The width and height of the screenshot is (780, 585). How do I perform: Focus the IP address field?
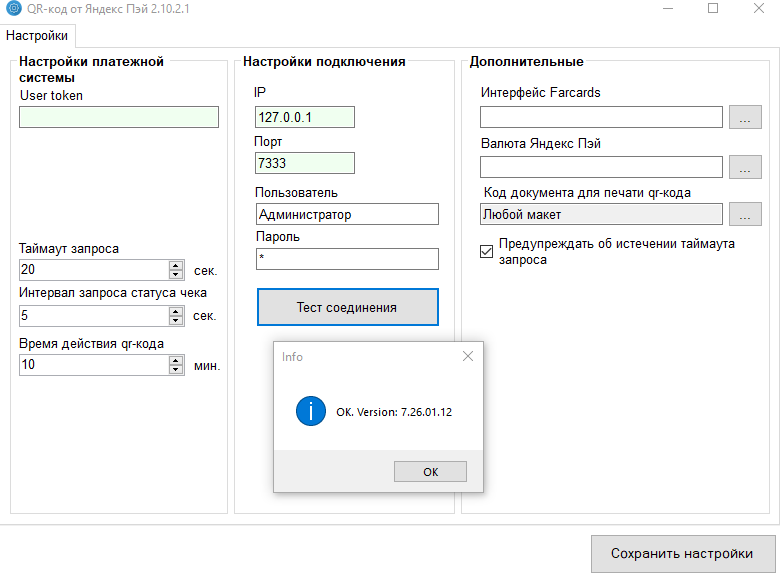coord(305,117)
